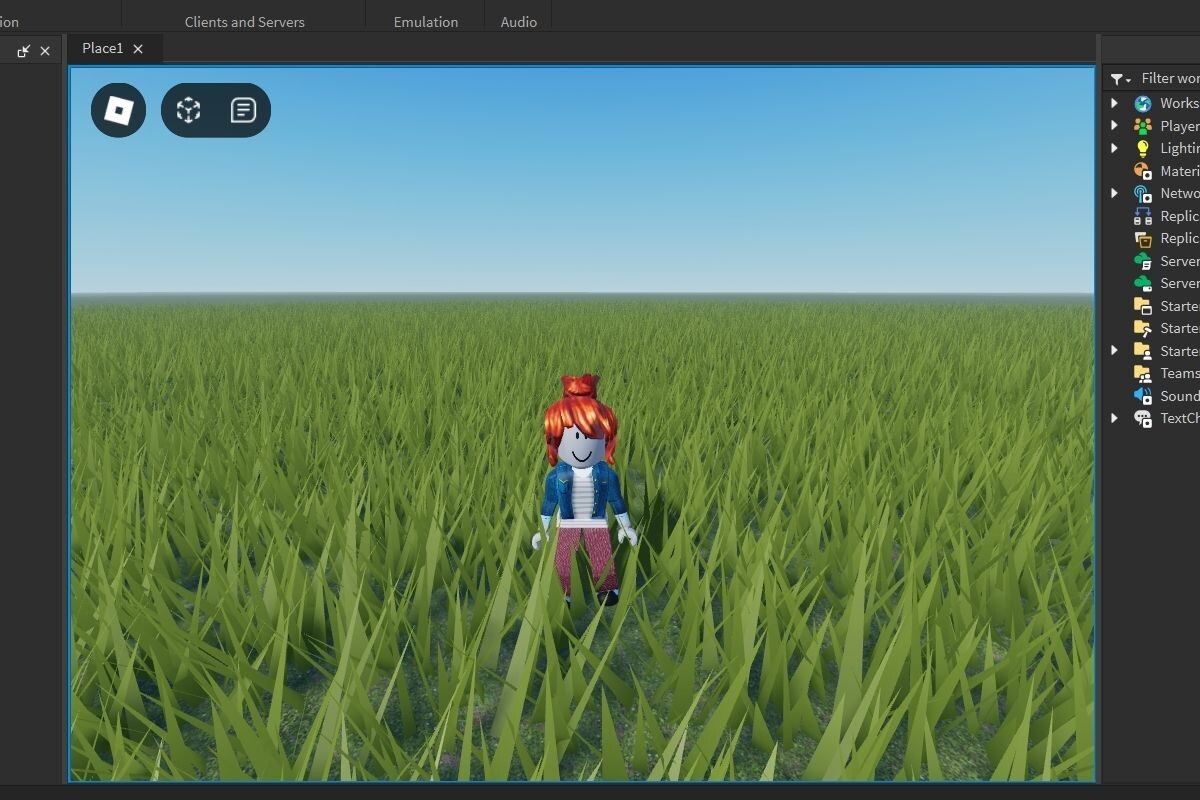Expand the StarterPlayer tree node
The height and width of the screenshot is (800, 1200).
(1115, 351)
